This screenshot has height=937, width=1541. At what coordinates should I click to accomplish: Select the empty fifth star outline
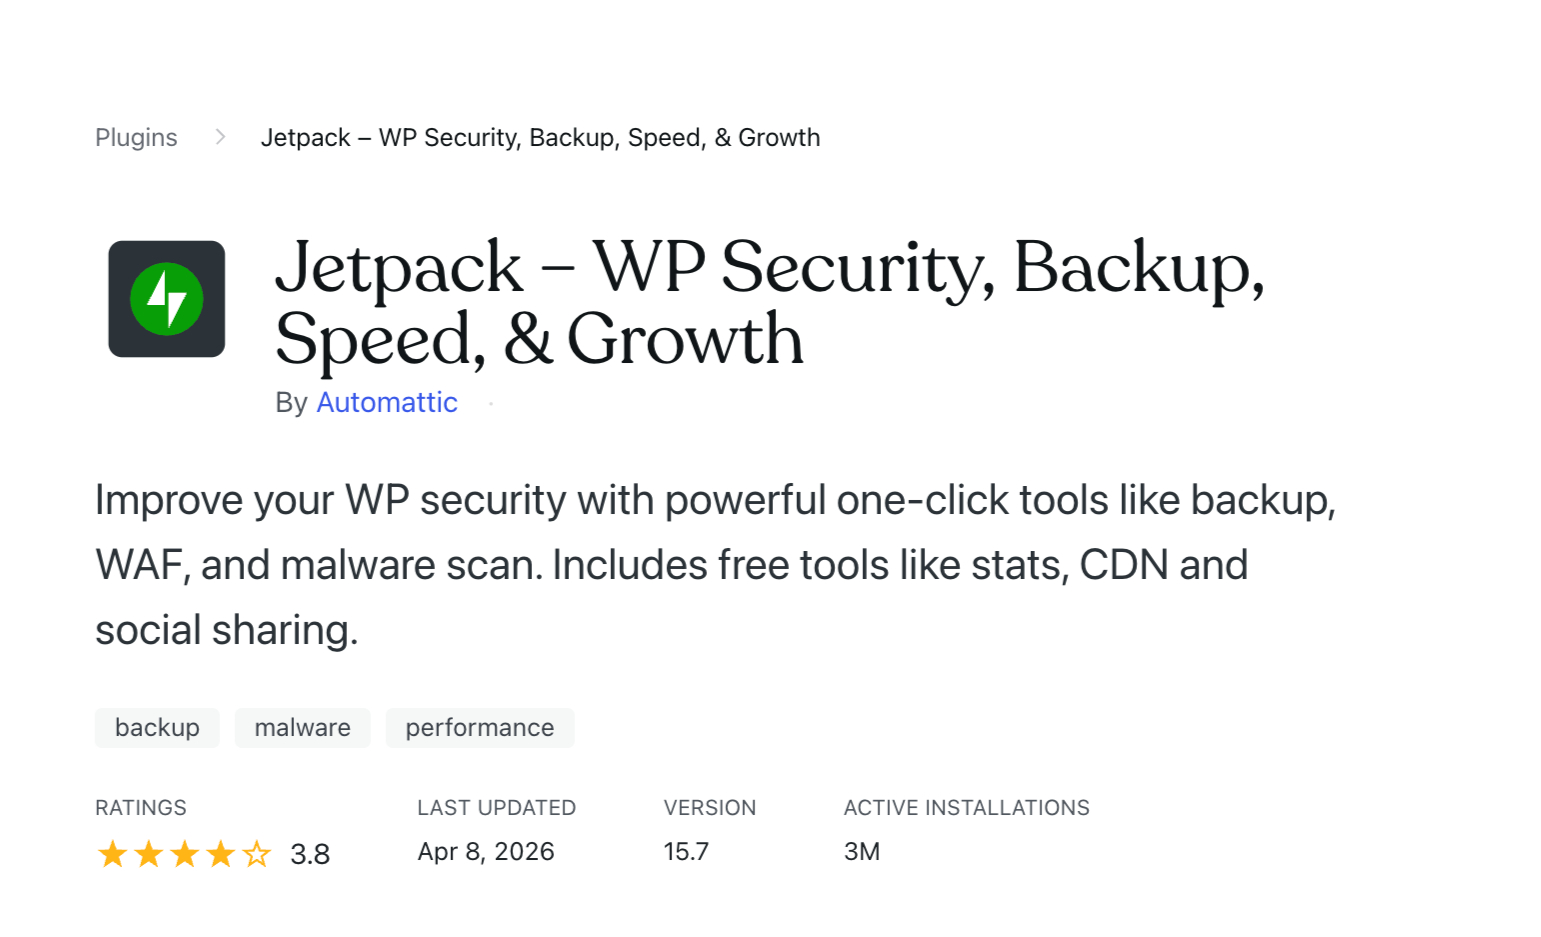[x=256, y=854]
